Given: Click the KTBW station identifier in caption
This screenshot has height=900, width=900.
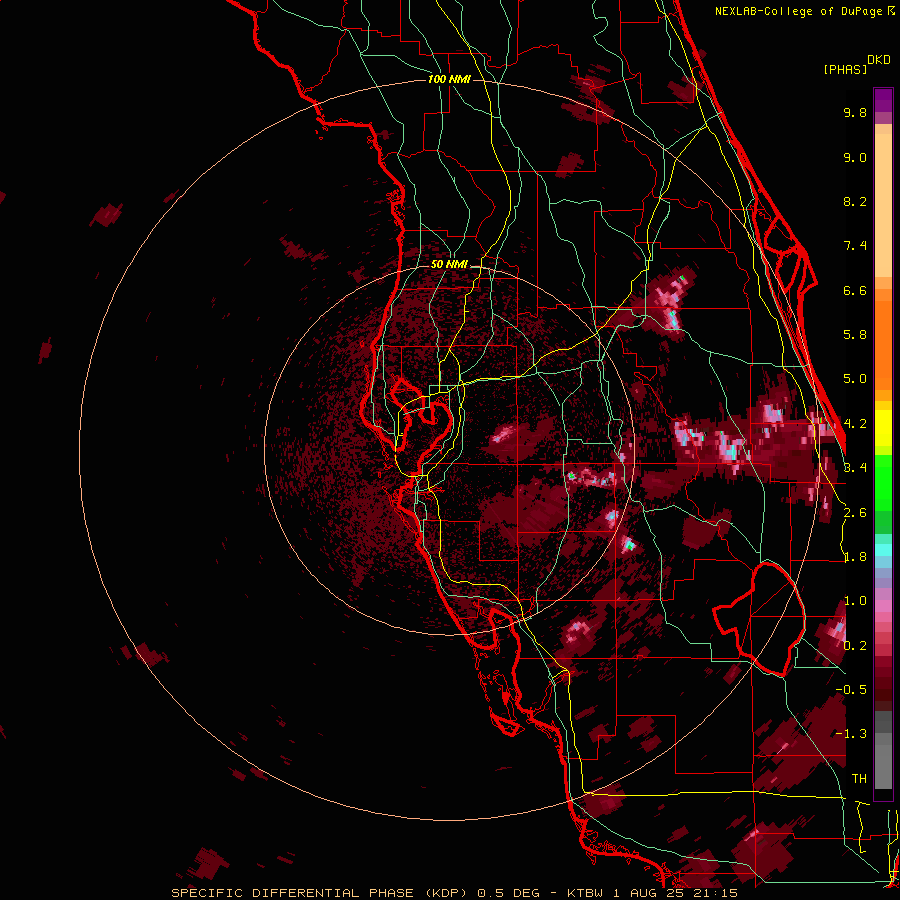Looking at the screenshot, I should tap(586, 893).
